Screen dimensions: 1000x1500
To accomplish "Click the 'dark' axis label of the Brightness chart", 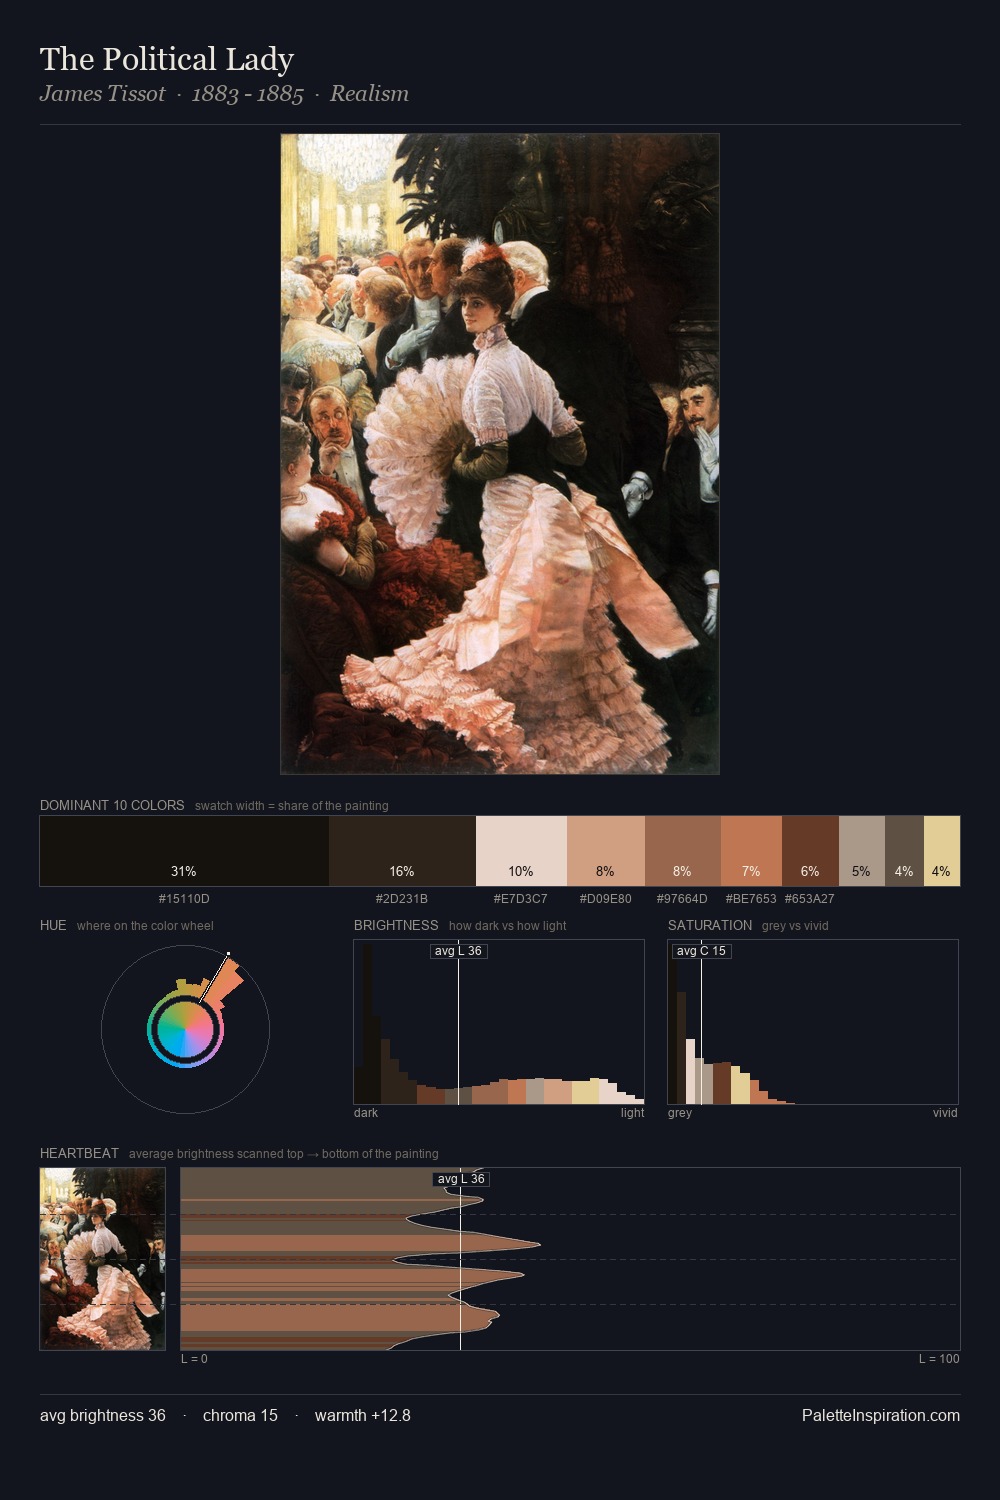I will (x=366, y=1113).
